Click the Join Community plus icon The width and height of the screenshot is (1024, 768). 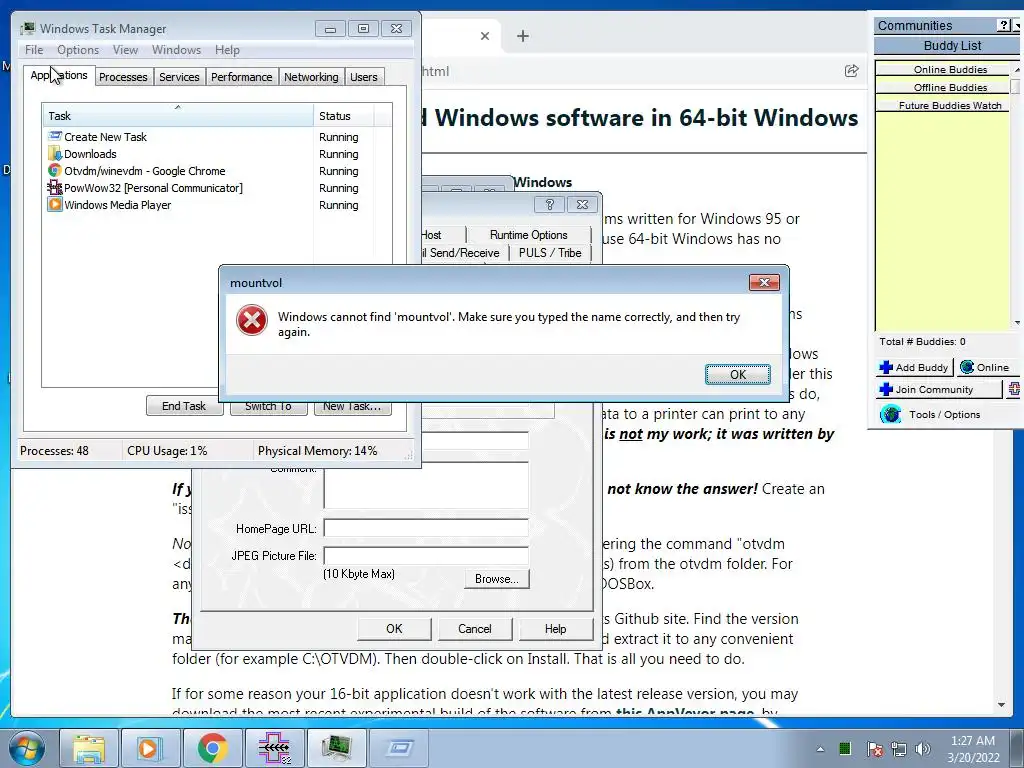tap(886, 389)
